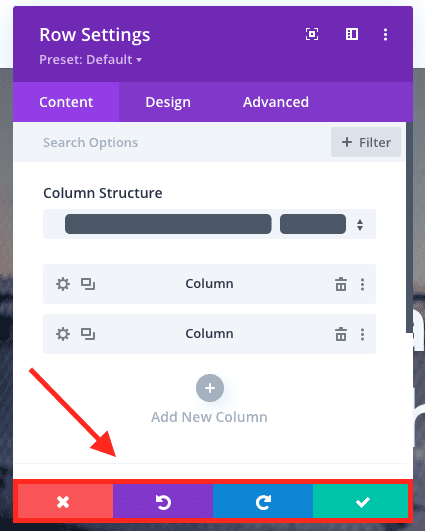
Task: Delete the first Column with trash icon
Action: point(341,284)
